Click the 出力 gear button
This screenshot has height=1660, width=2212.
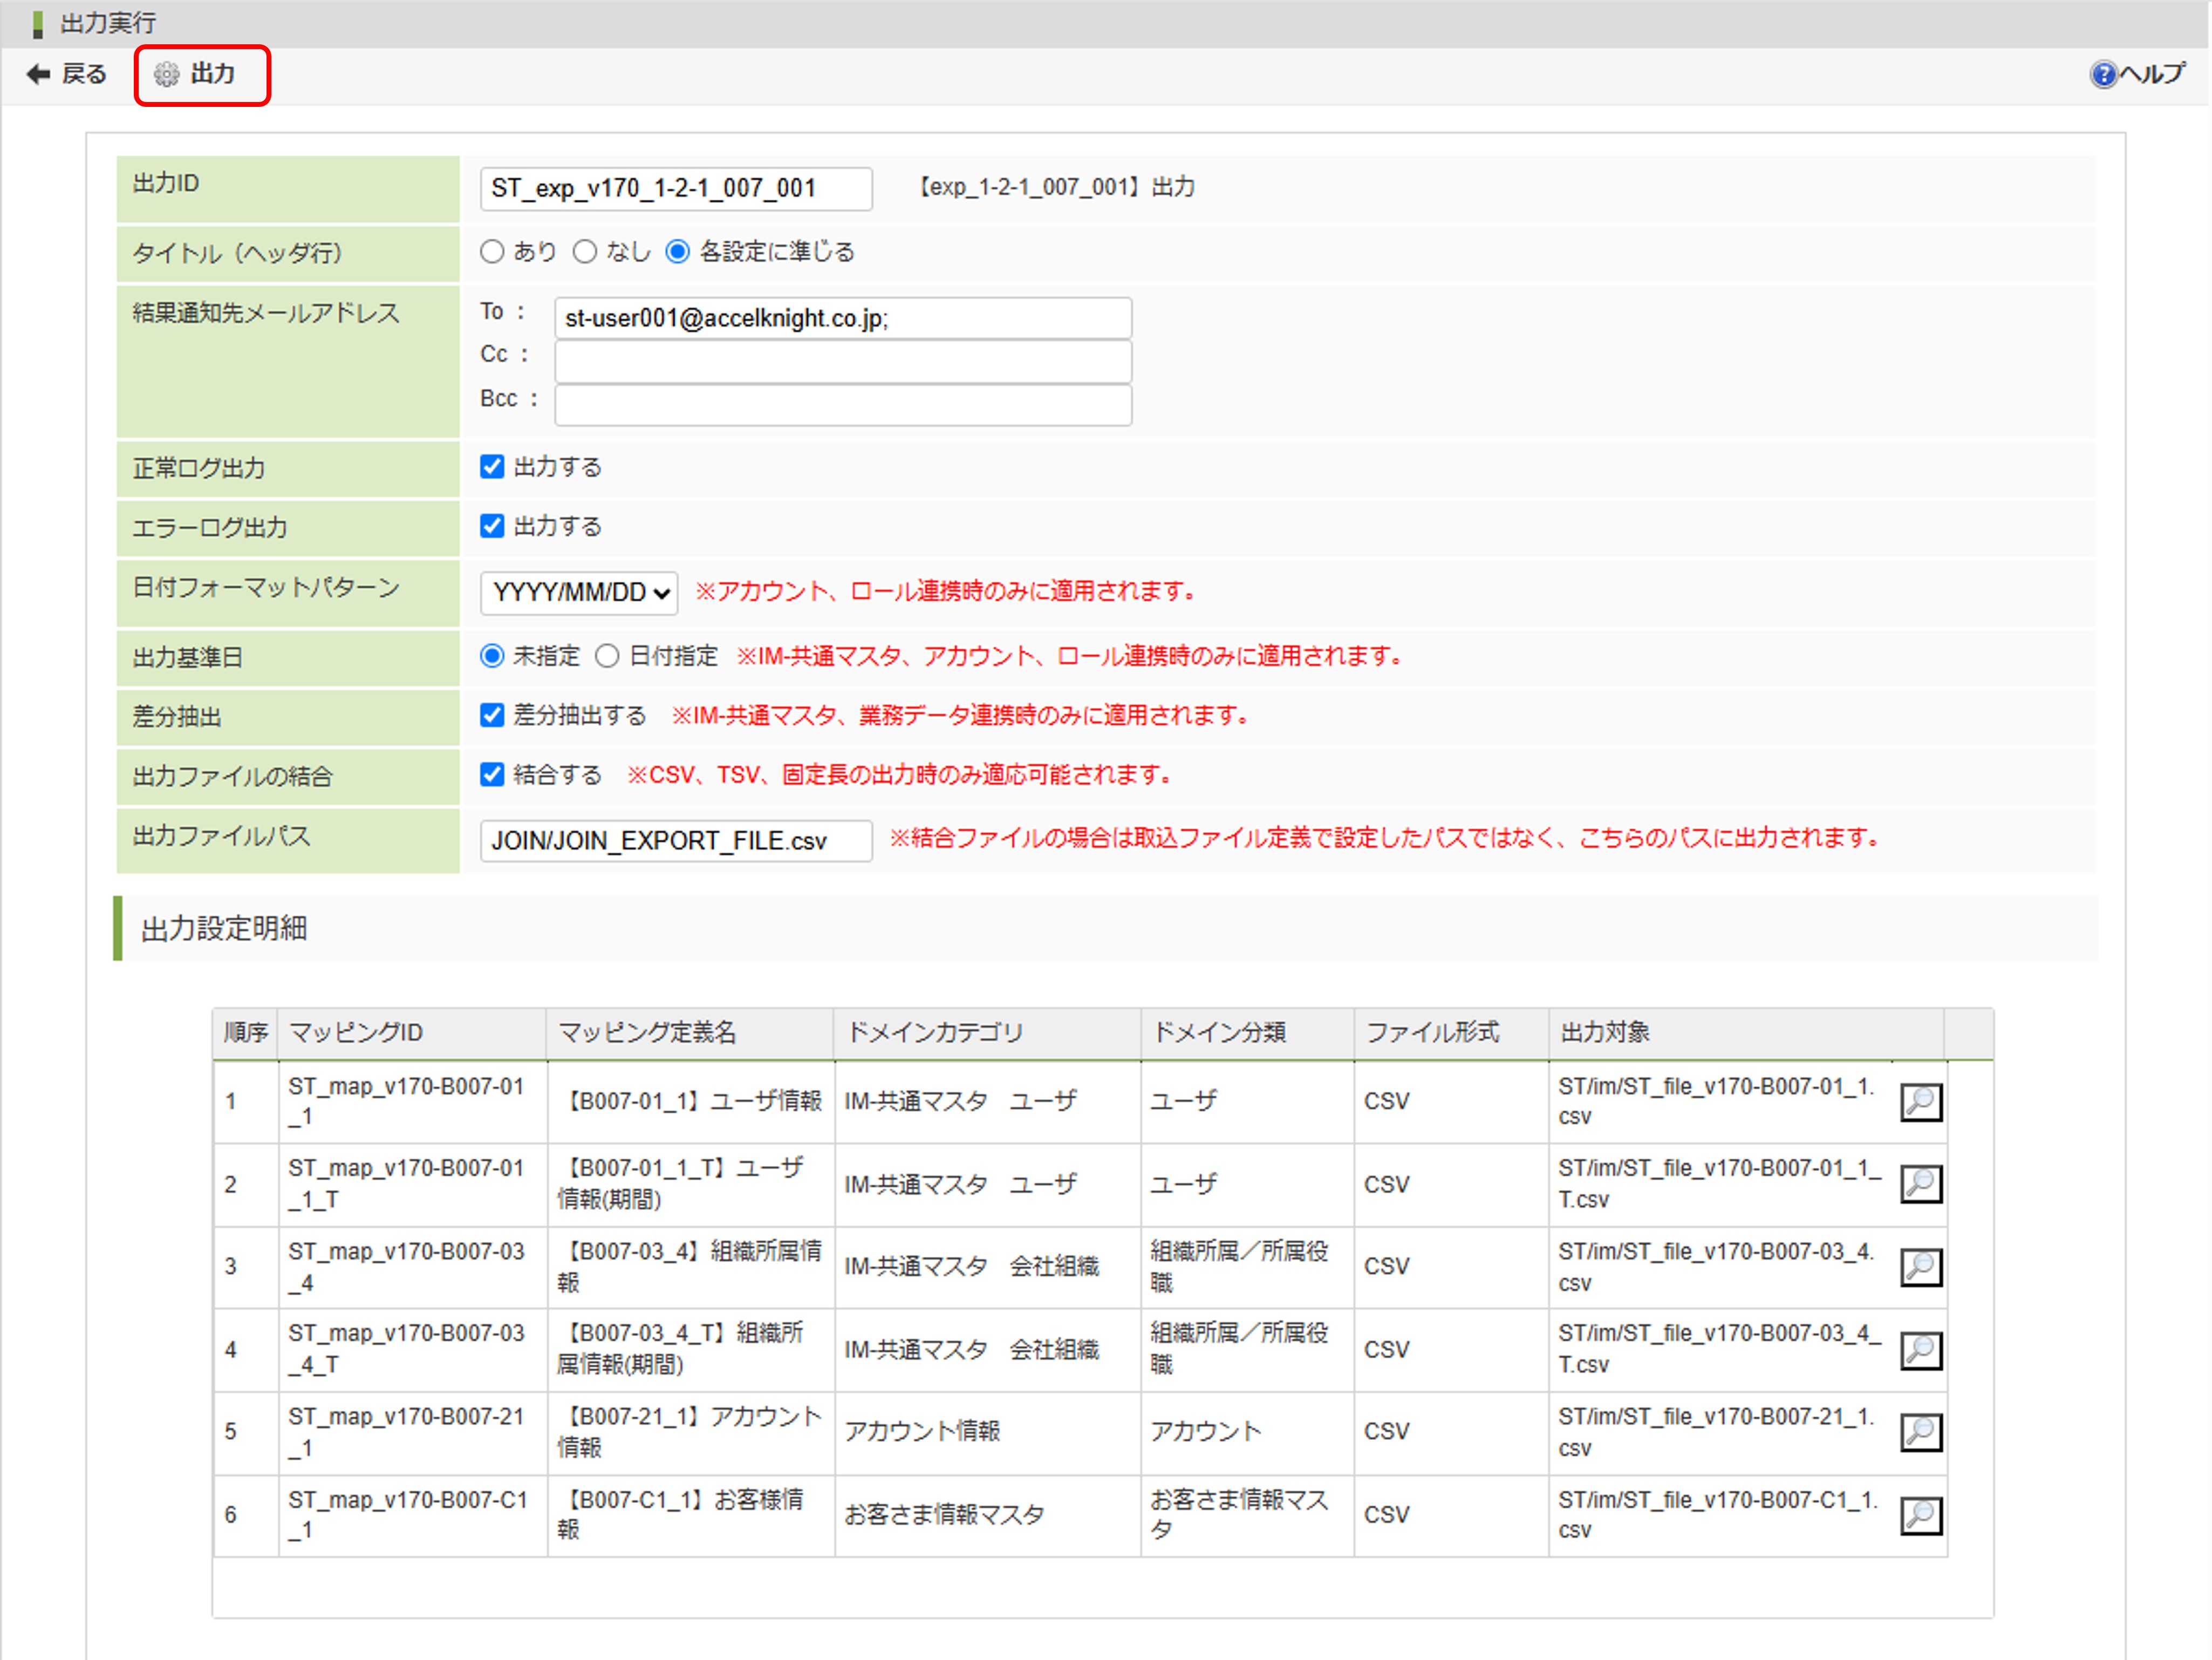[x=199, y=74]
